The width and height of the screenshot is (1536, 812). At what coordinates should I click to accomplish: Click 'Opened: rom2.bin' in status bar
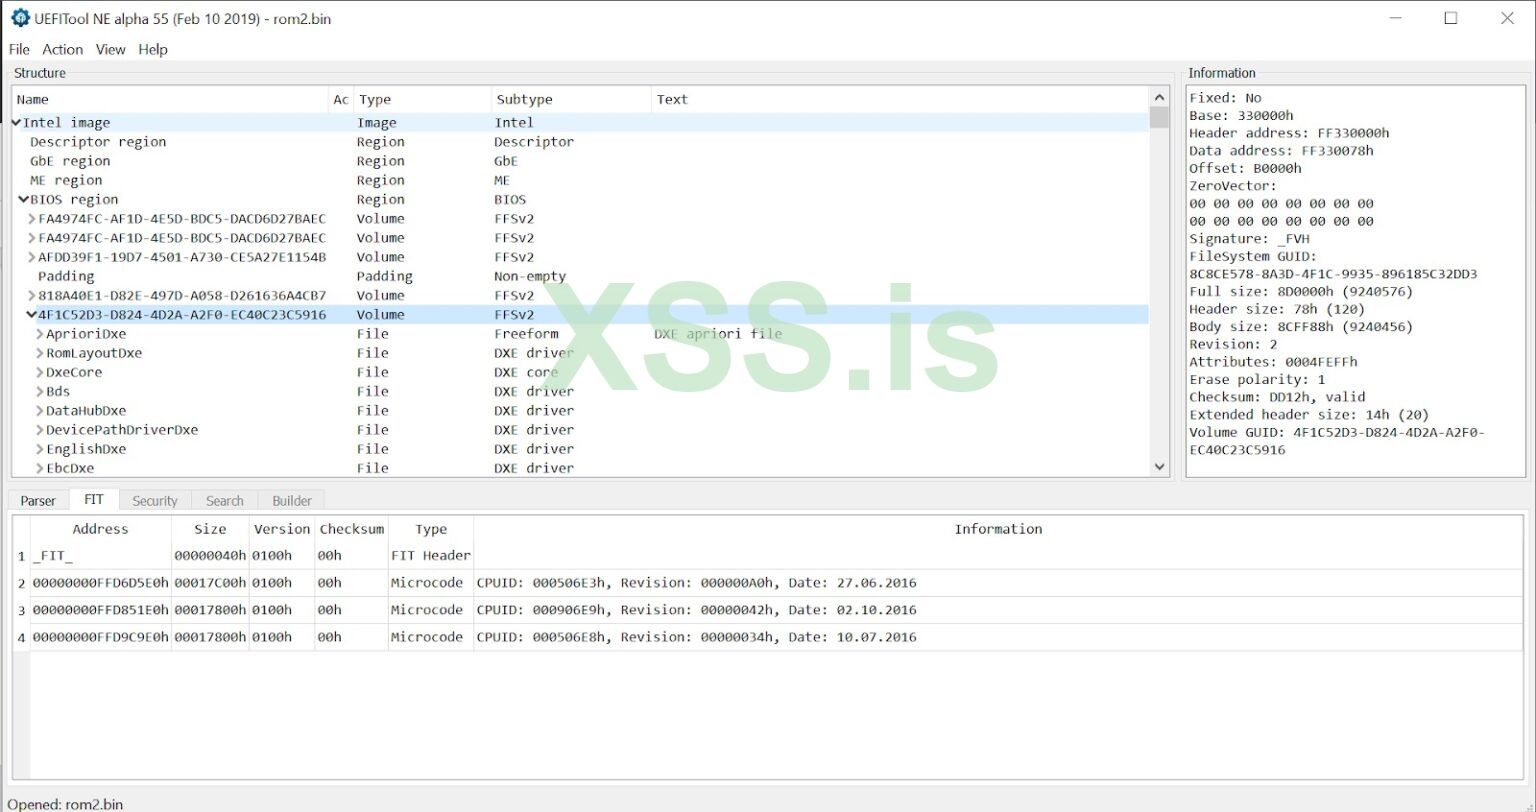tap(65, 804)
